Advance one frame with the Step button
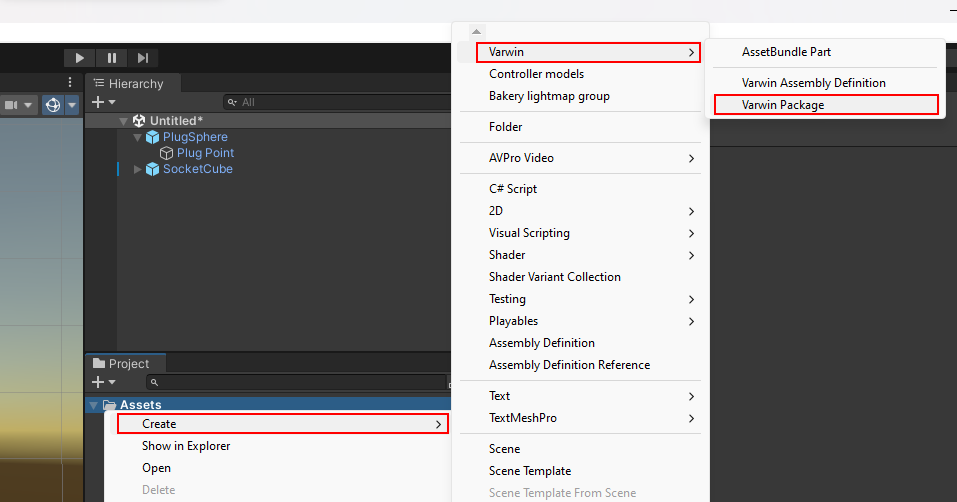The height and width of the screenshot is (502, 957). click(x=143, y=58)
